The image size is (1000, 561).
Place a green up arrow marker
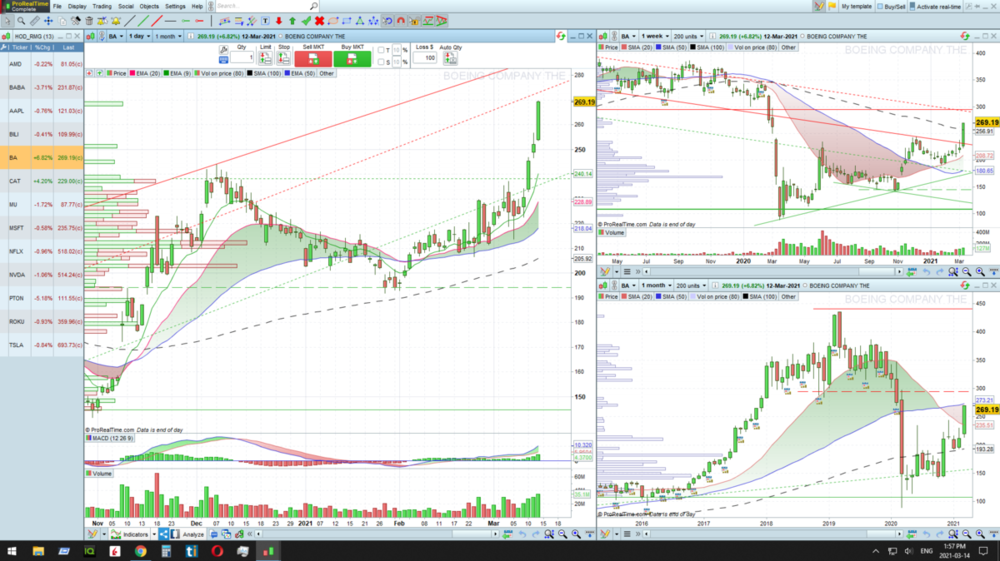292,21
